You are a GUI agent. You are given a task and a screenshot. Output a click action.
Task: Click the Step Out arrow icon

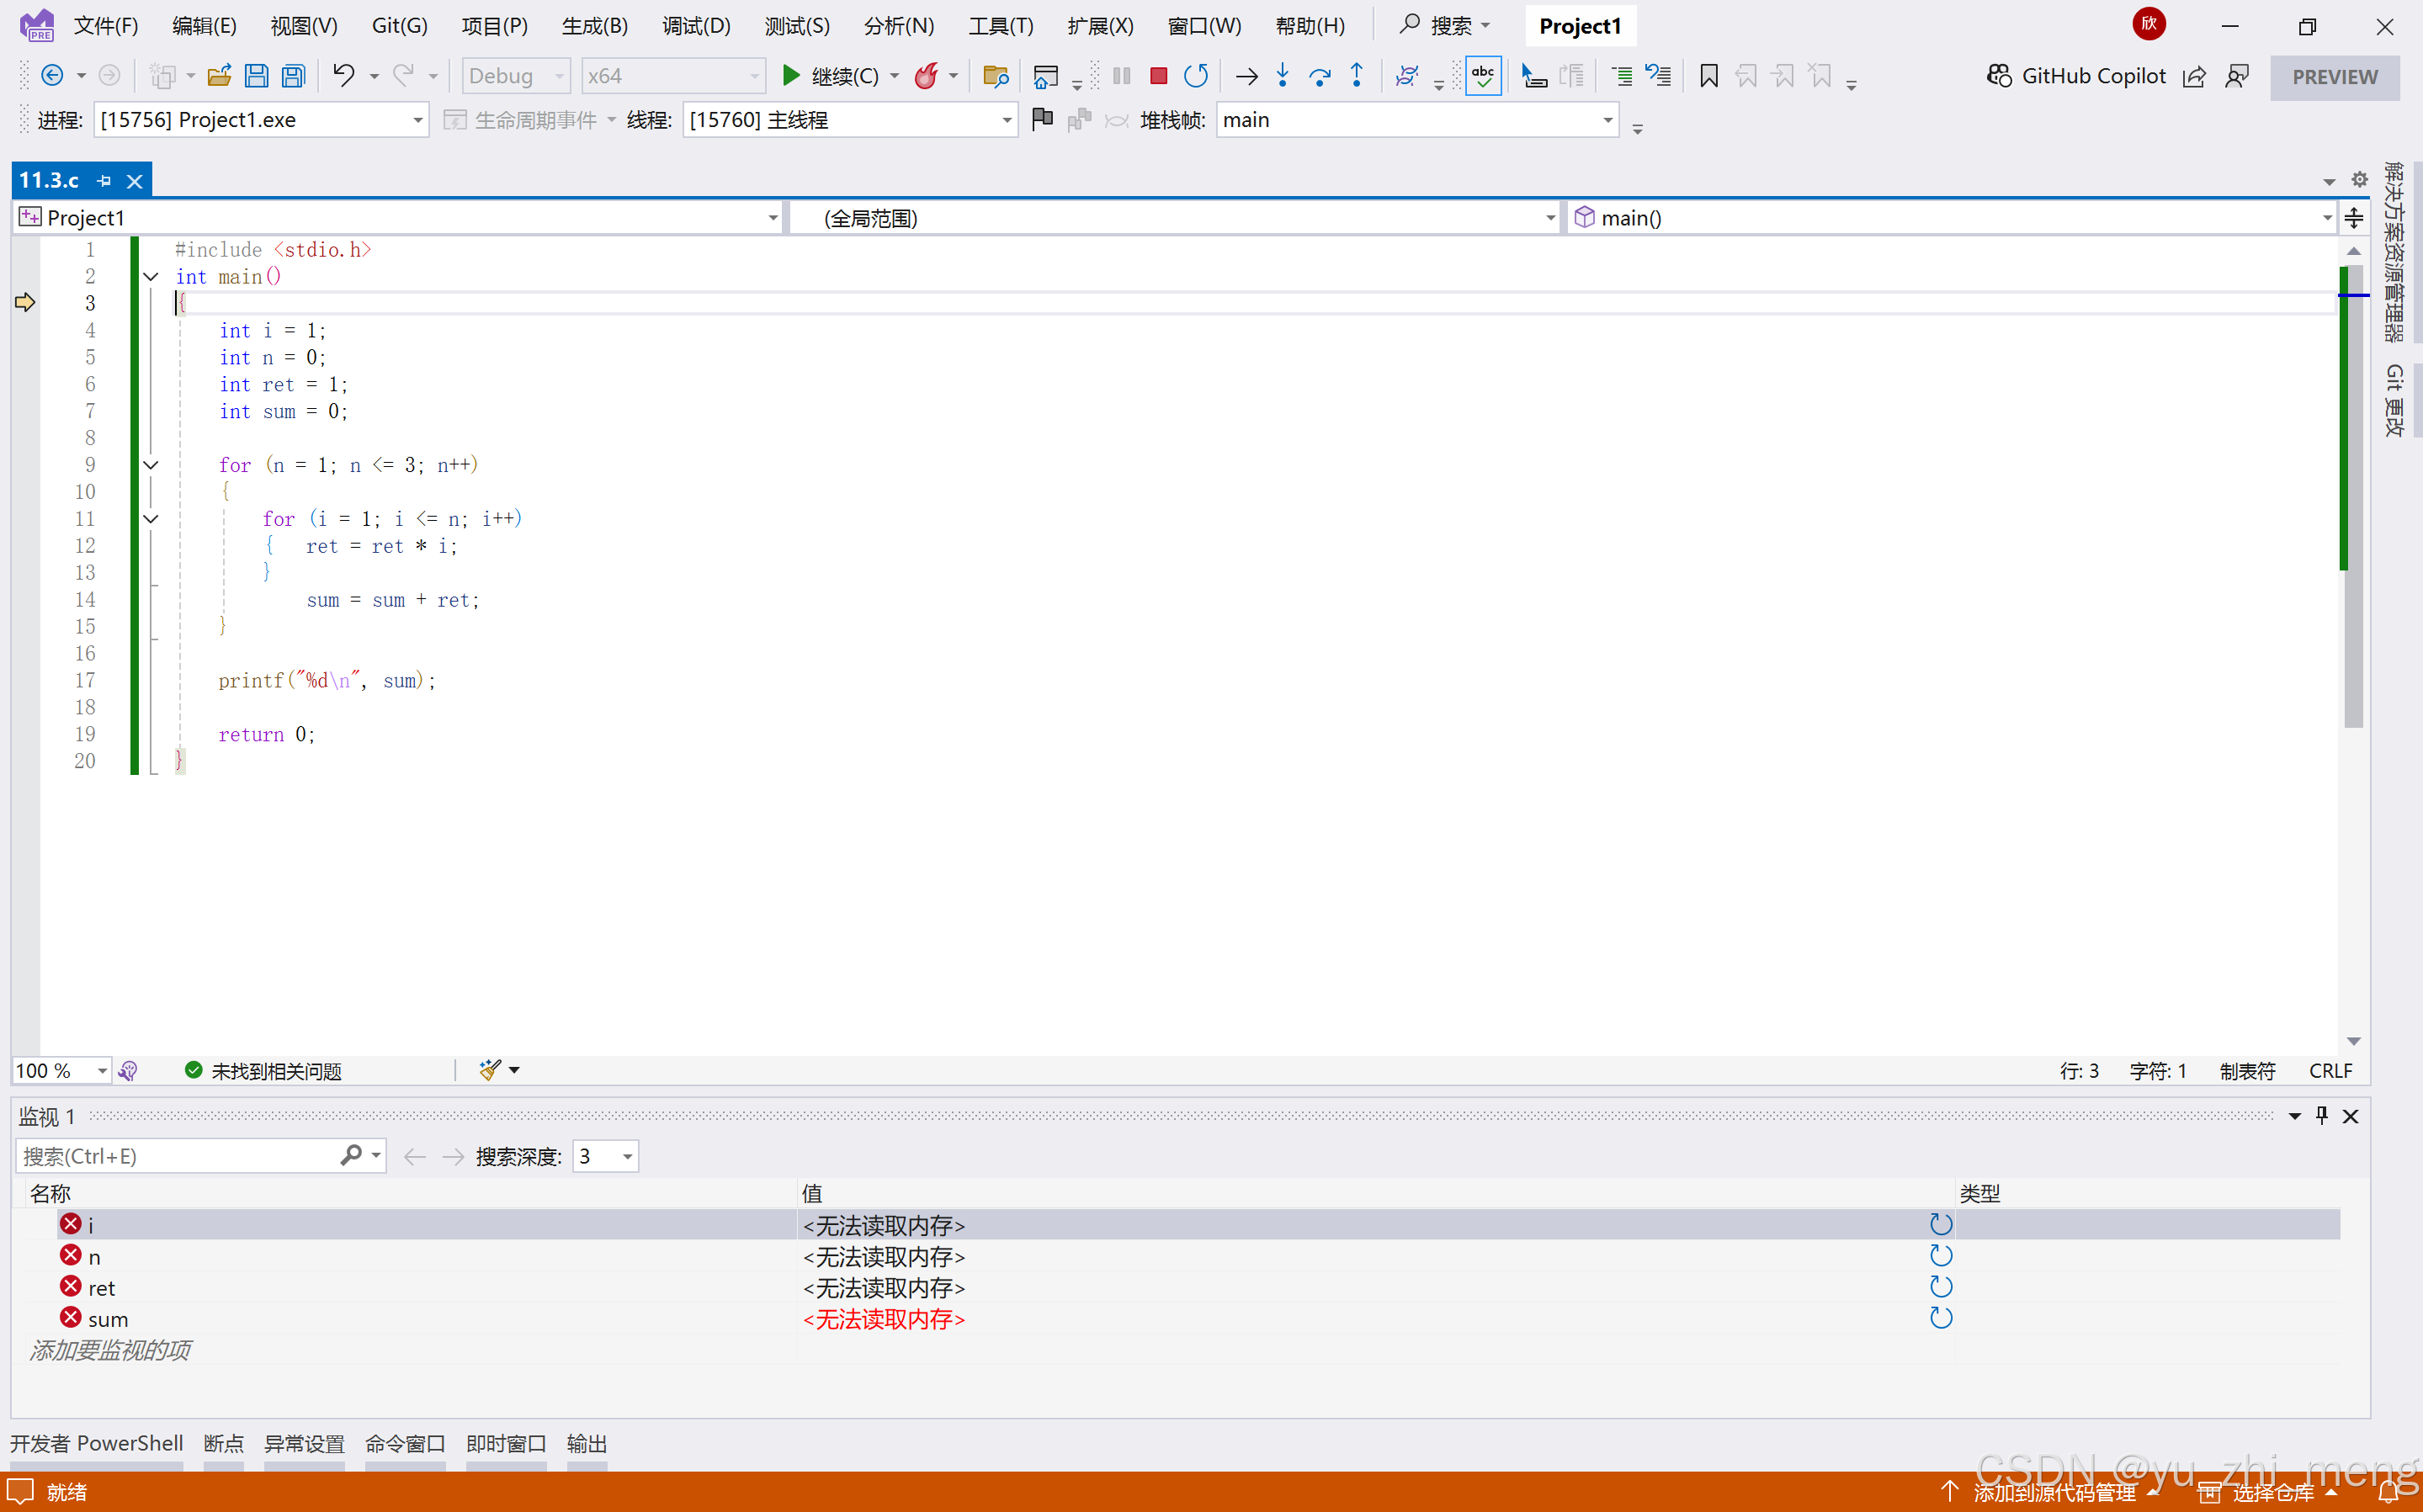(1357, 76)
